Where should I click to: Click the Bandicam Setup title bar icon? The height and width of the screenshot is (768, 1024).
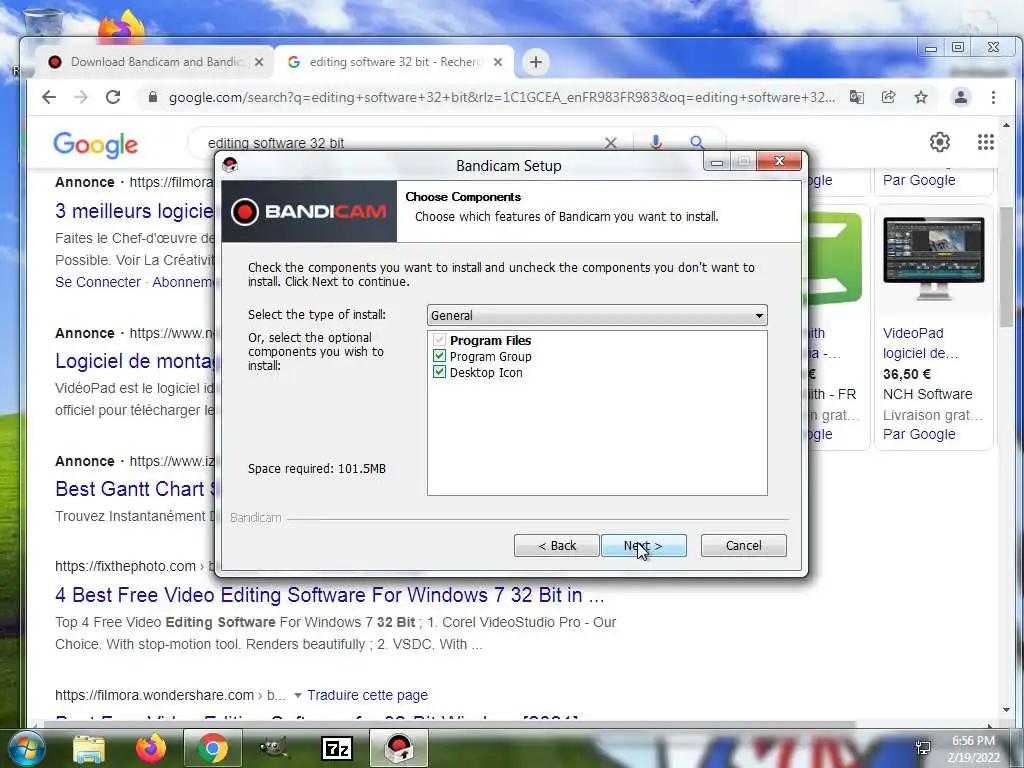click(x=230, y=165)
